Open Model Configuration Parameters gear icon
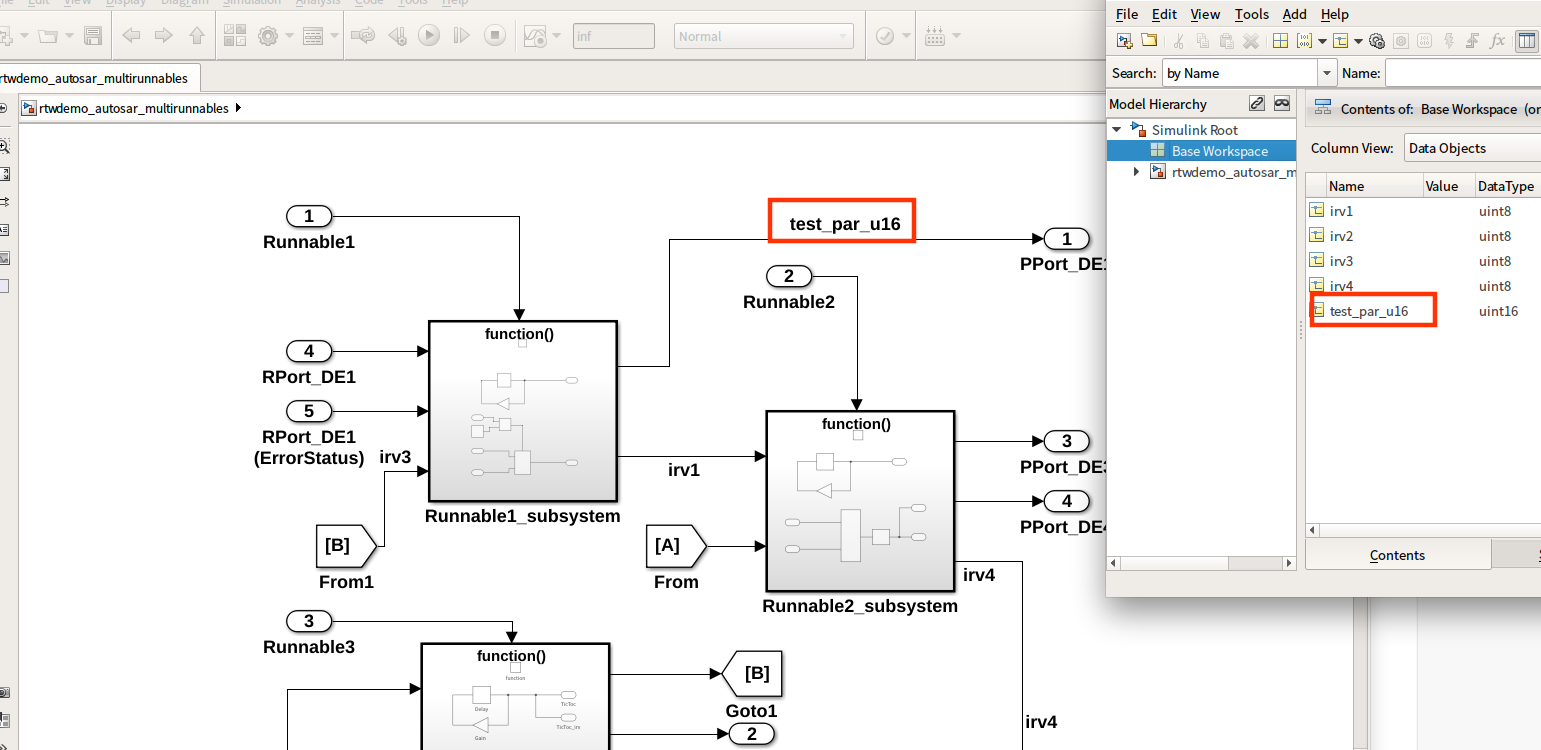 coord(268,36)
